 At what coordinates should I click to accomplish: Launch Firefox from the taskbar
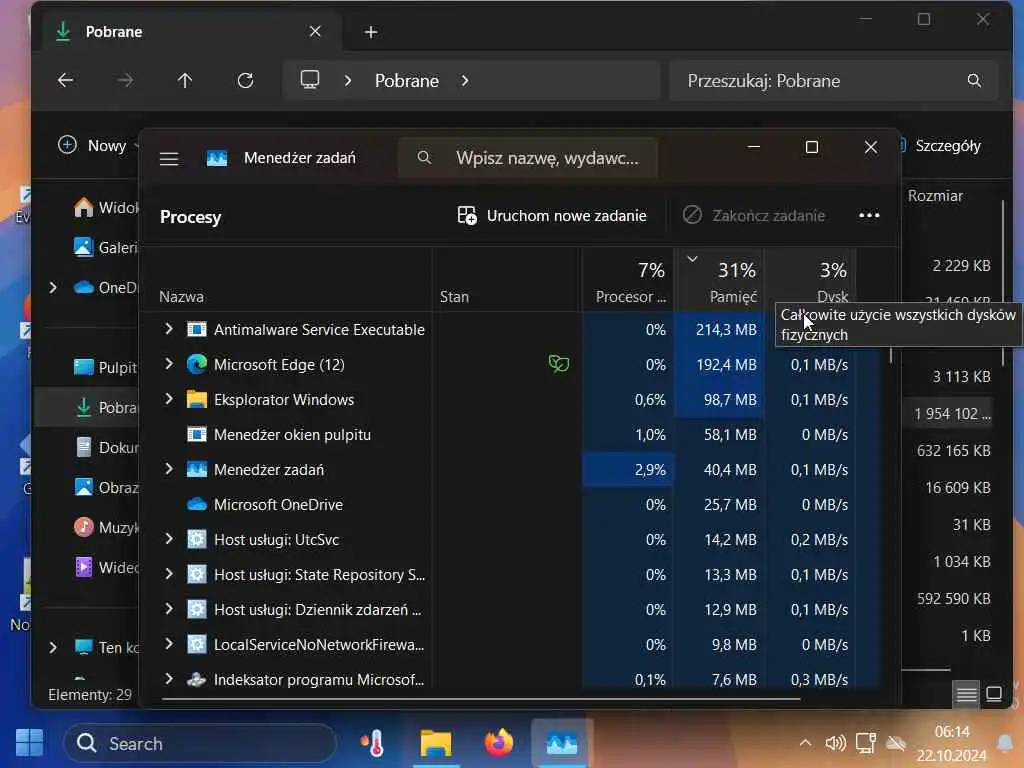498,743
